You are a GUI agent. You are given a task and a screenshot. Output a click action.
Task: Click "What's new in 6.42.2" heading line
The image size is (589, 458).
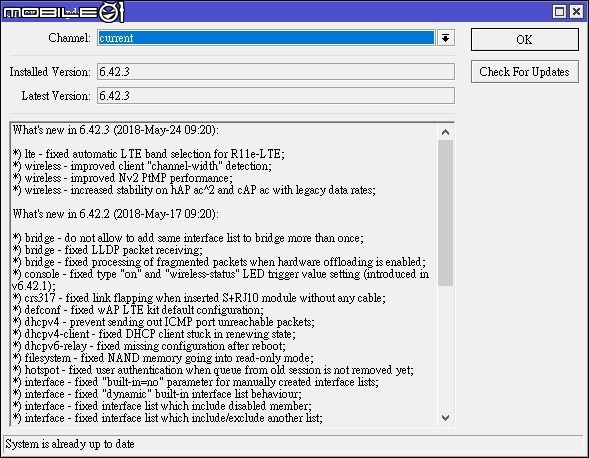[x=115, y=214]
